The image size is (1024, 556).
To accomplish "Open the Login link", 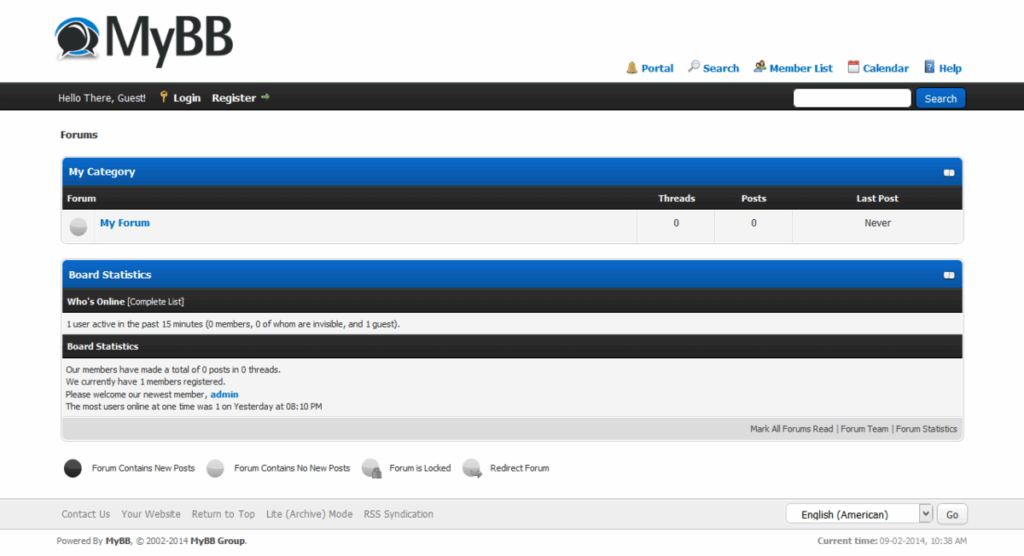I will click(x=187, y=98).
